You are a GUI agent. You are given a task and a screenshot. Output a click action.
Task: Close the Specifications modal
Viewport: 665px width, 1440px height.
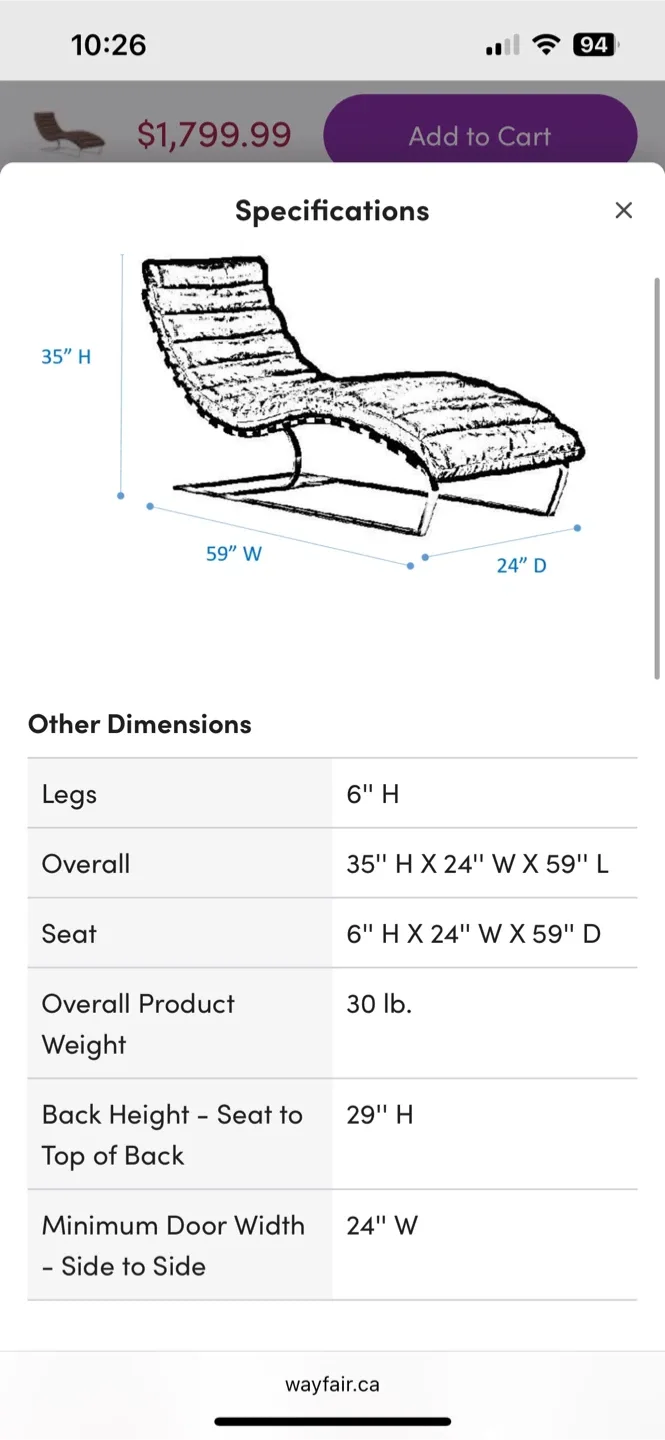point(624,210)
